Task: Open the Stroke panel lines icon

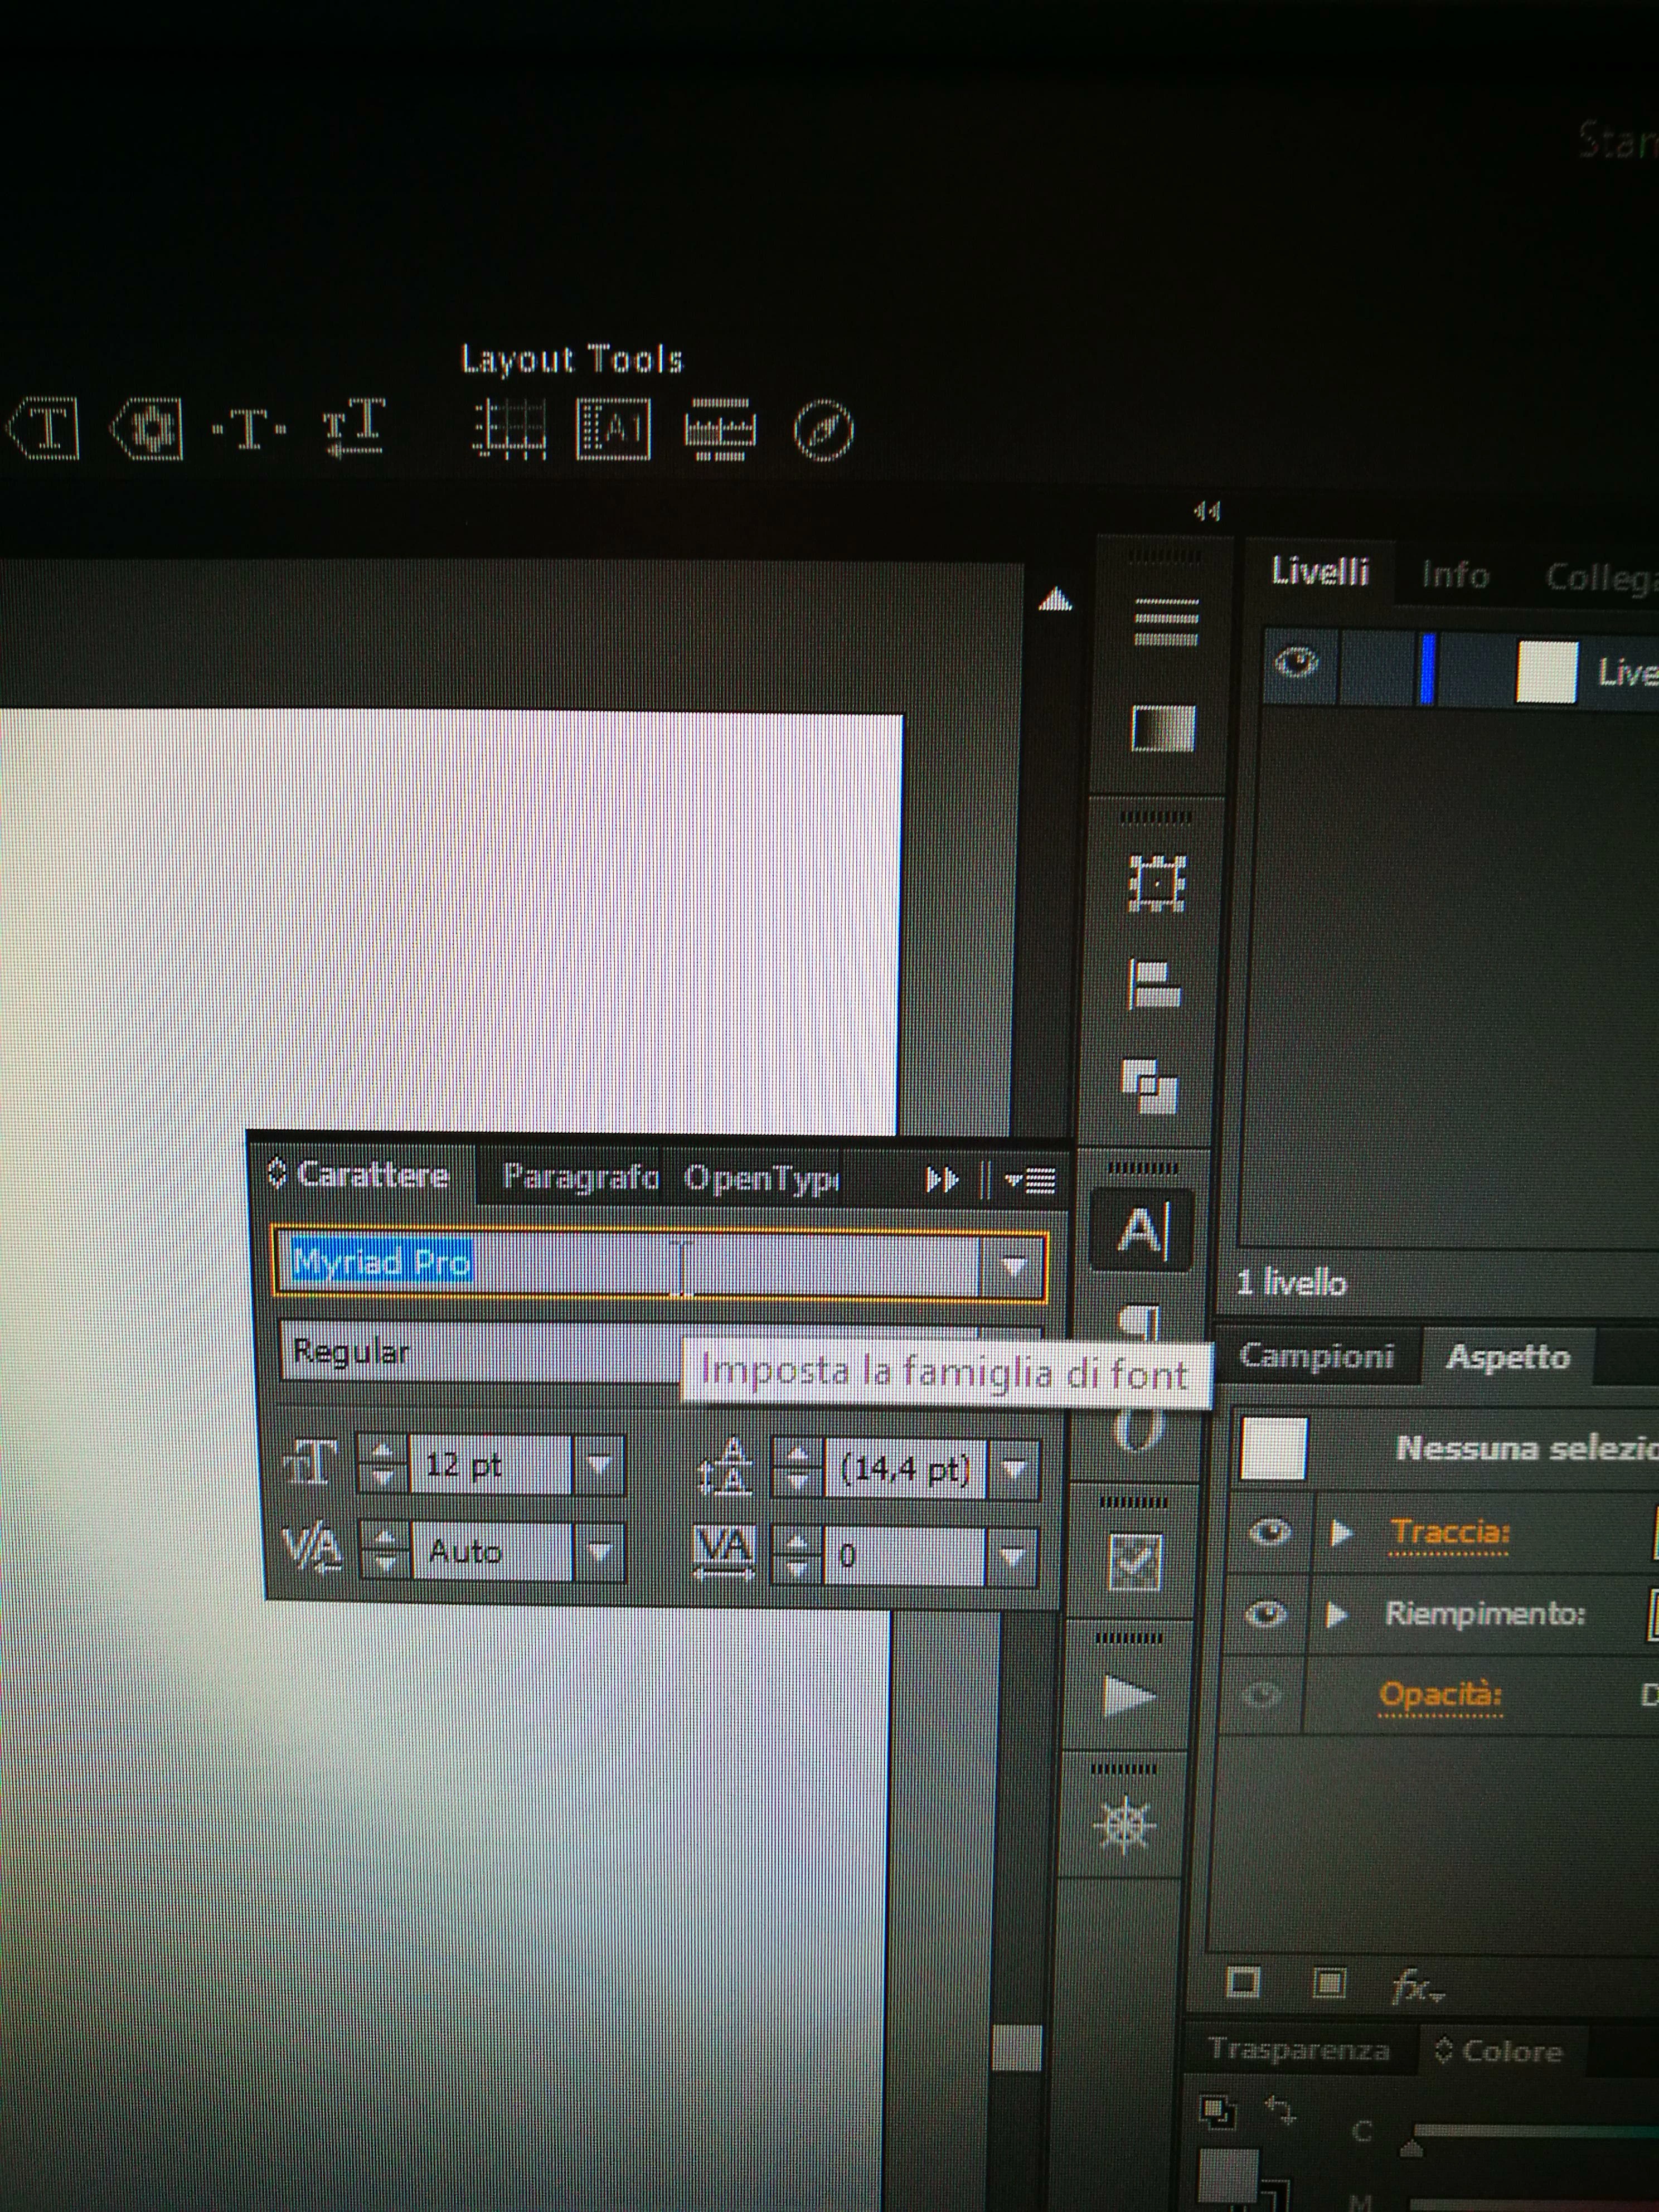Action: [x=1166, y=622]
